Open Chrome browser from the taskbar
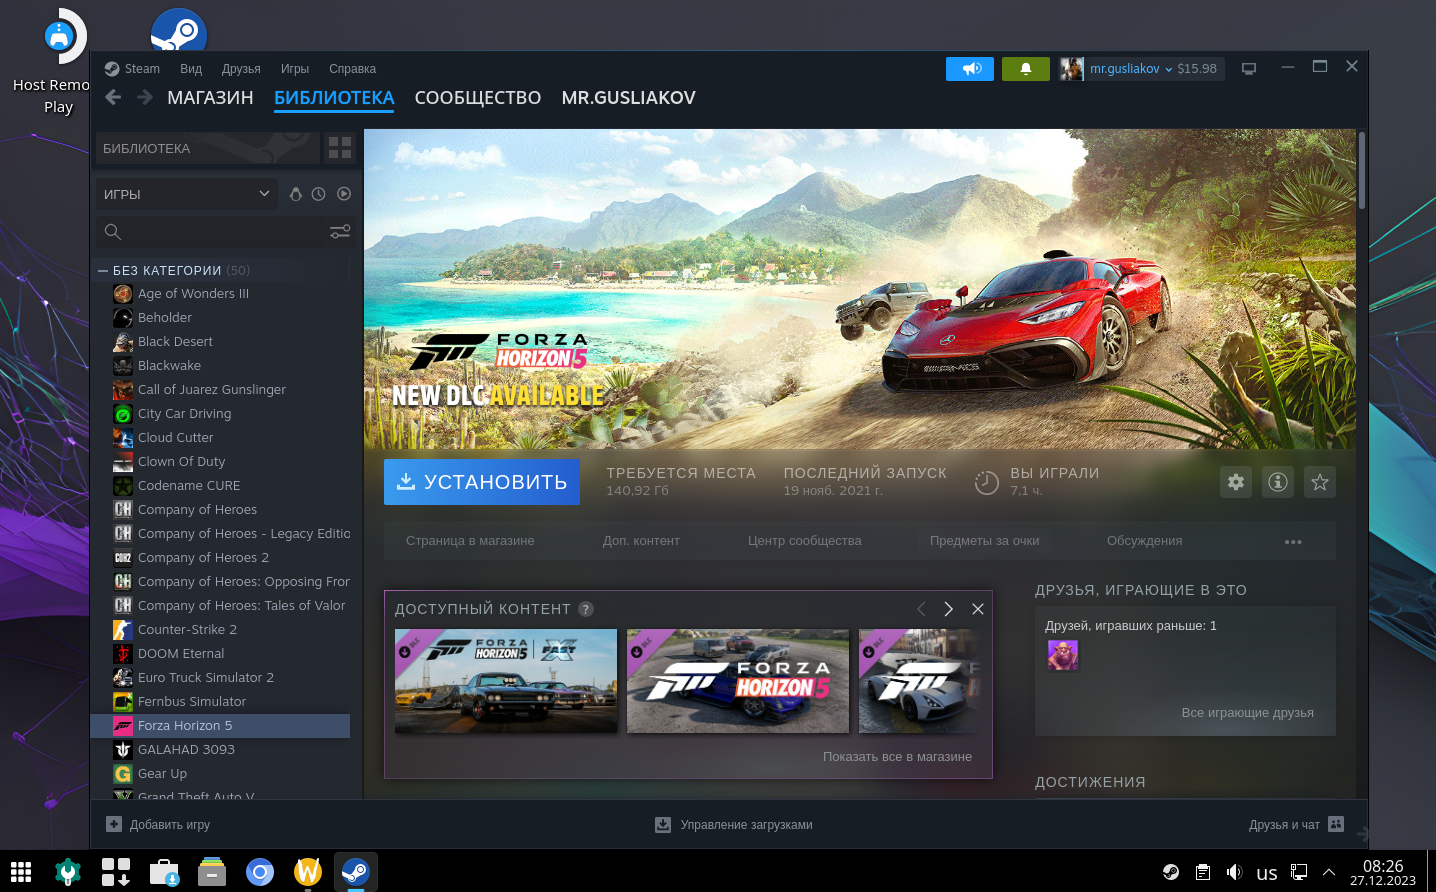1436x892 pixels. pyautogui.click(x=260, y=872)
